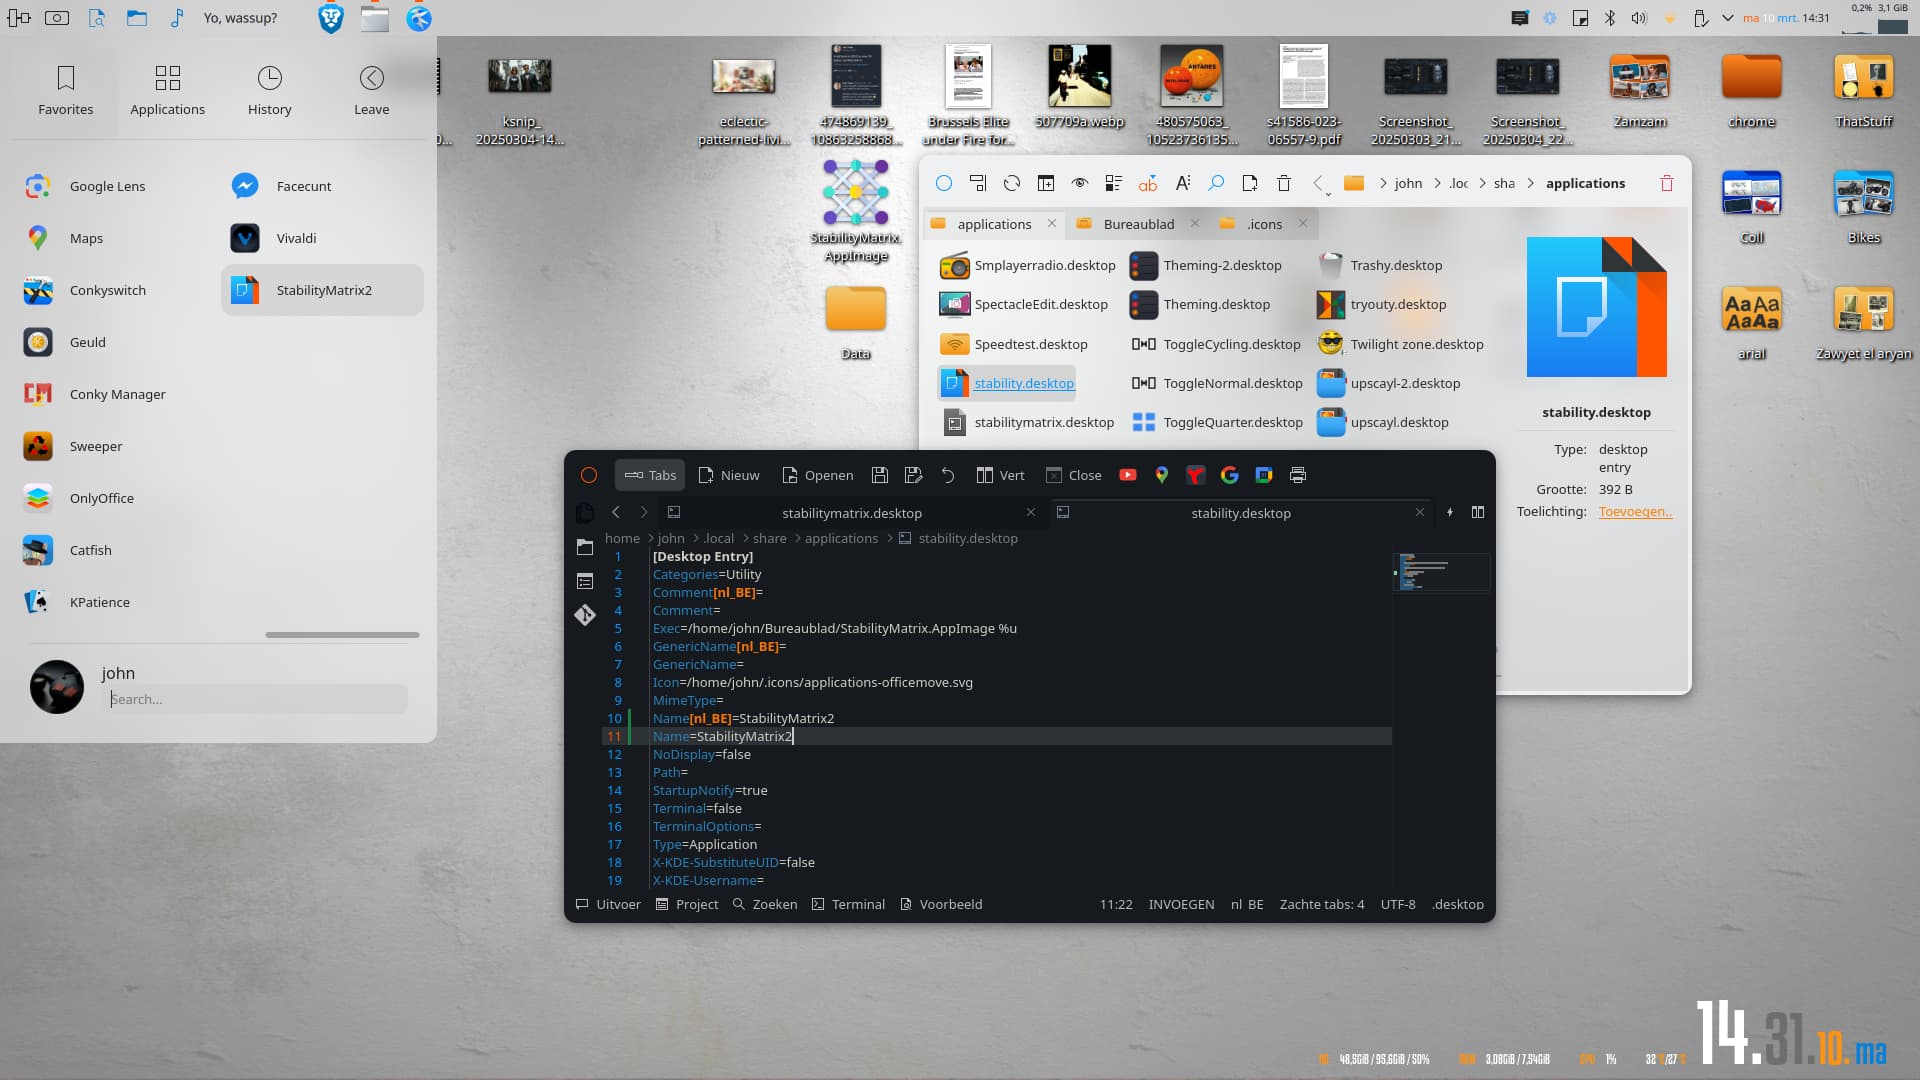Switch to the Bureaublad tab in file manager
Screen dimensions: 1920x1080
point(1138,224)
